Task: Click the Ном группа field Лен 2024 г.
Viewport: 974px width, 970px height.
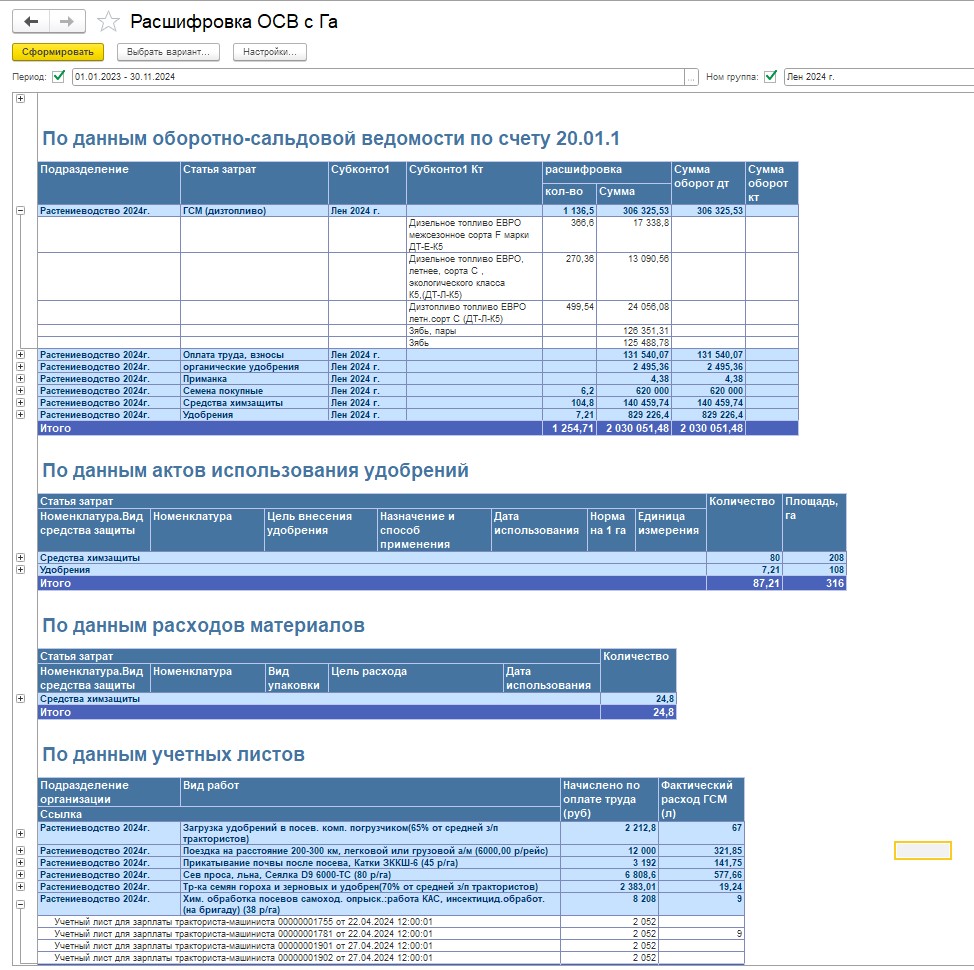Action: pos(875,77)
